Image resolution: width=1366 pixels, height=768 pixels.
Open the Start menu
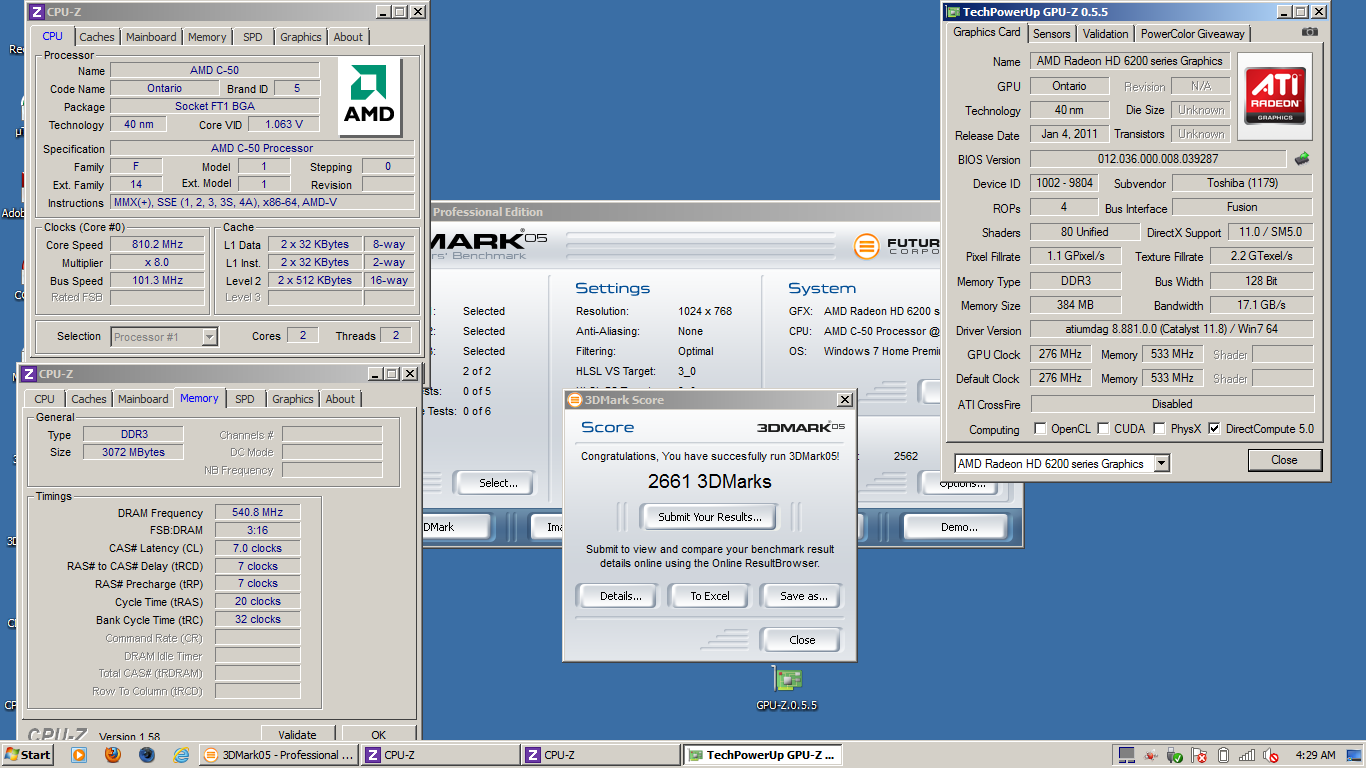(x=28, y=755)
